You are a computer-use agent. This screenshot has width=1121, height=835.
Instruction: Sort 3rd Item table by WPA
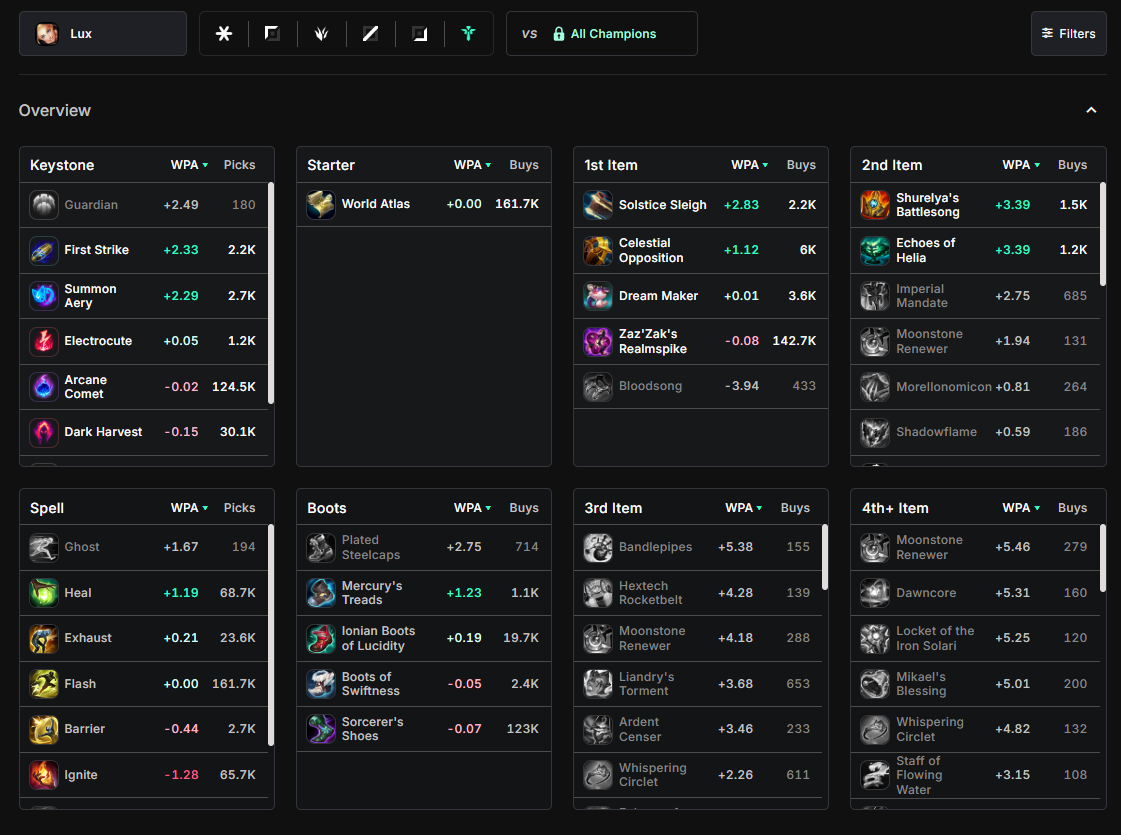(744, 508)
